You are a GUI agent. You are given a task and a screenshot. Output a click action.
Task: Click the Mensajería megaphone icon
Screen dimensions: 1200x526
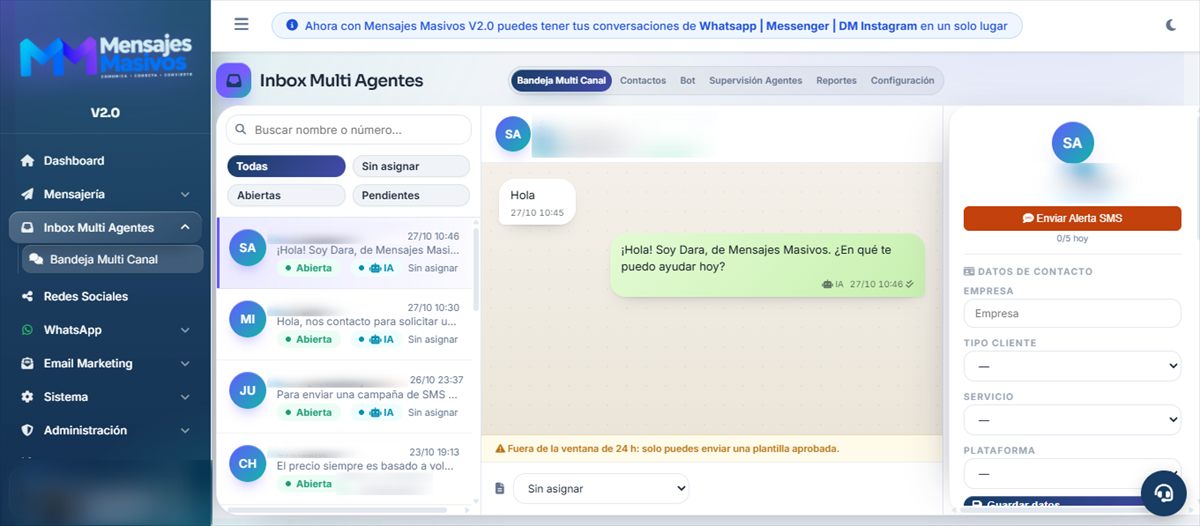[27, 194]
